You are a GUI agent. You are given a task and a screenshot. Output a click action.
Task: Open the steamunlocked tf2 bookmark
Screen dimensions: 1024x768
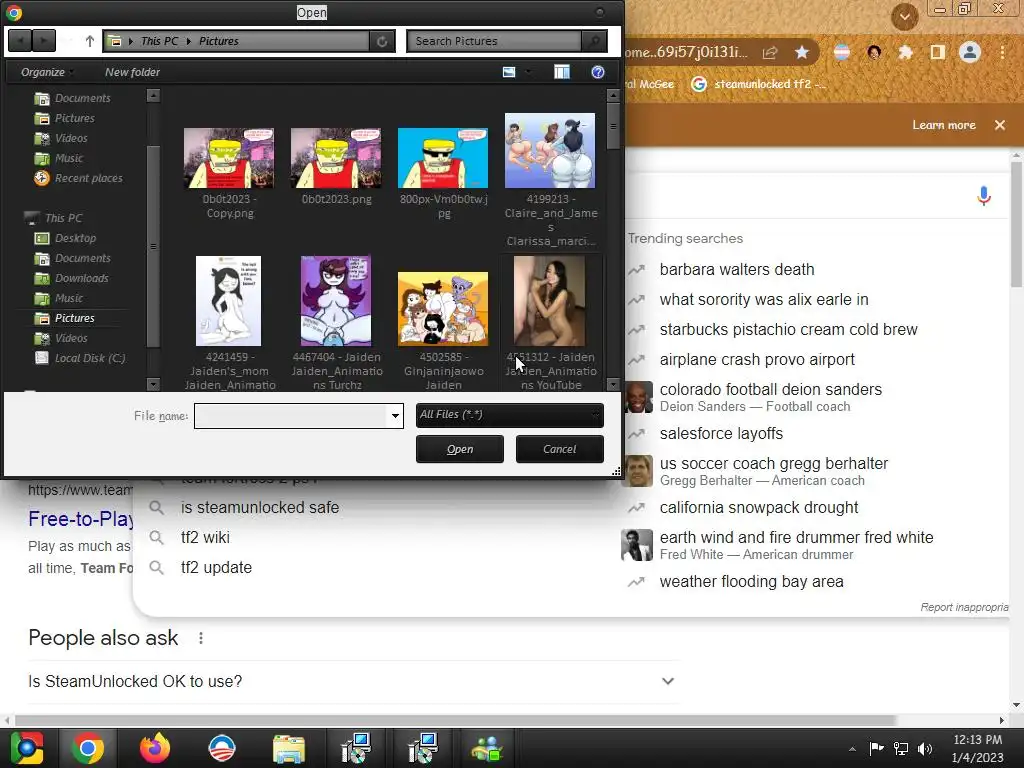coord(761,84)
